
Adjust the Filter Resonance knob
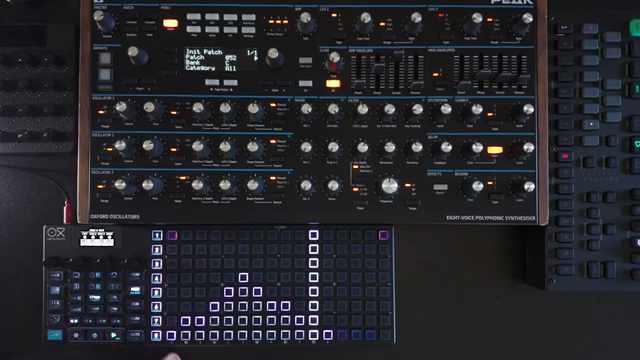(389, 149)
